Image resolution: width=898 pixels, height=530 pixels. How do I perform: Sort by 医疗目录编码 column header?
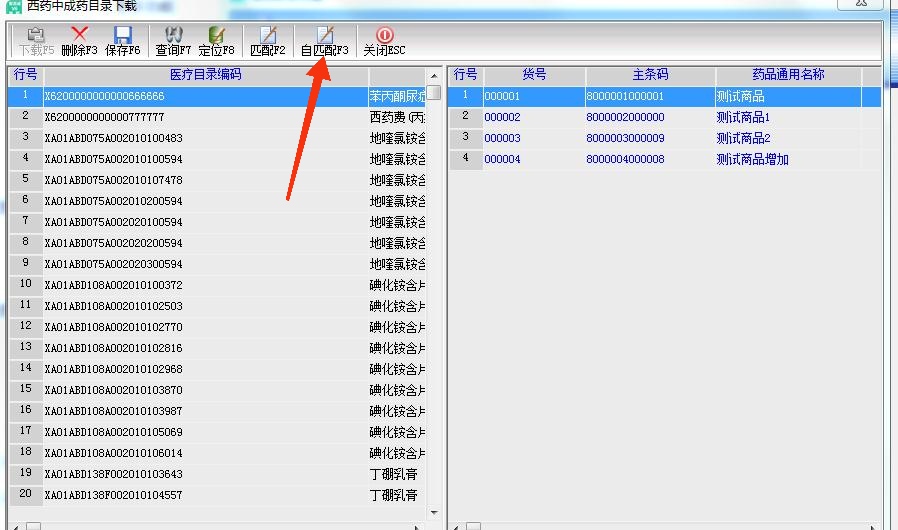pyautogui.click(x=206, y=75)
